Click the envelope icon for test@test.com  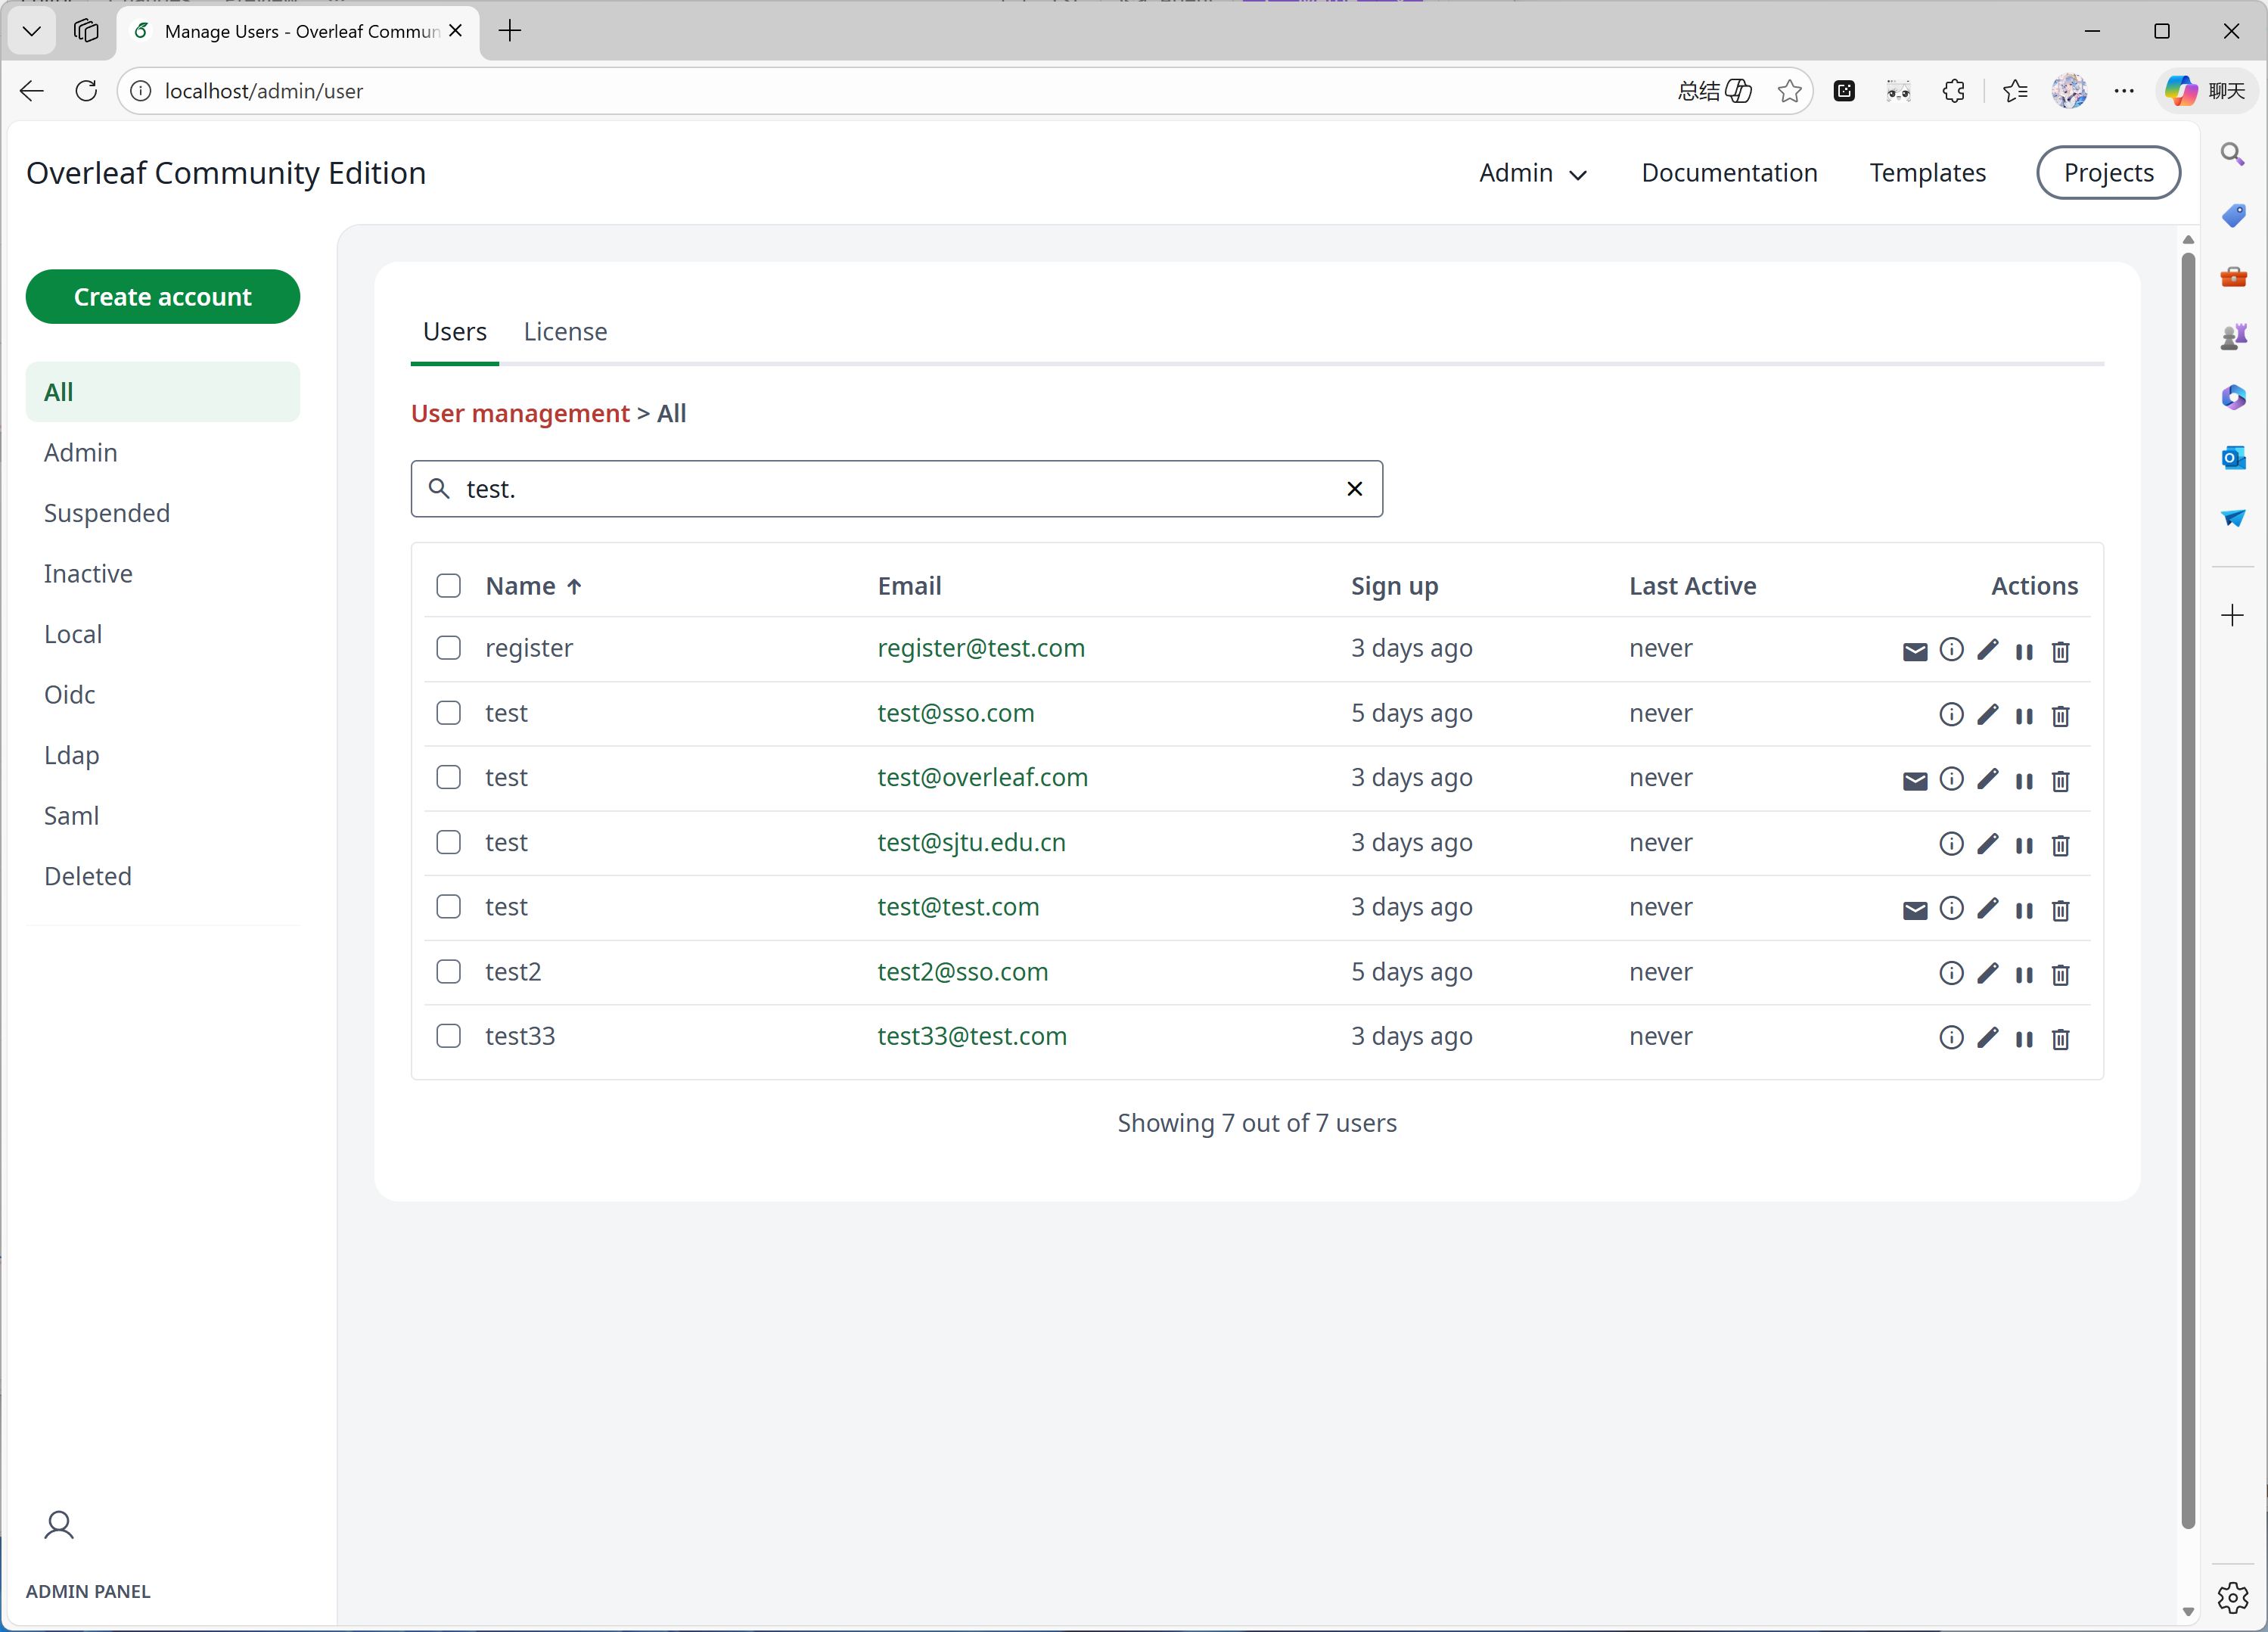point(1914,909)
